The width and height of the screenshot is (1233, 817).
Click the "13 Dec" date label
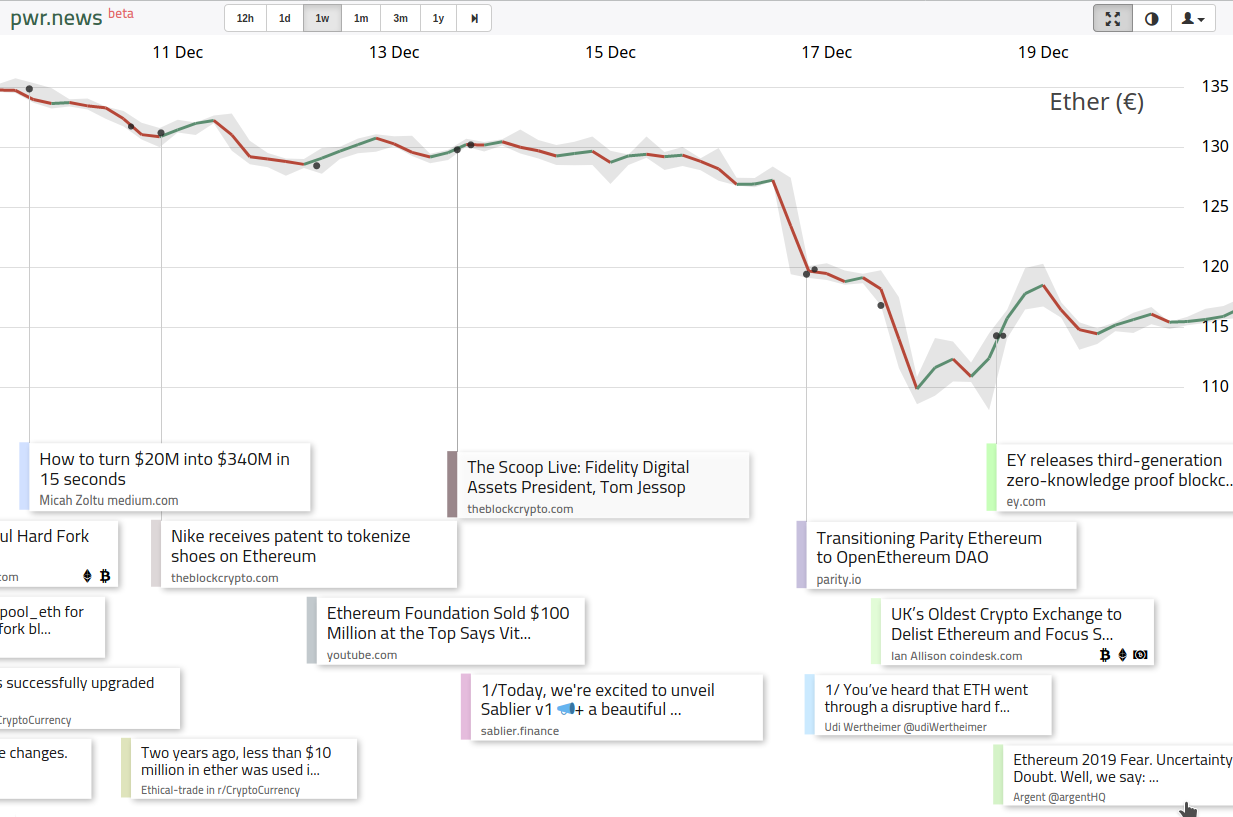pos(394,53)
